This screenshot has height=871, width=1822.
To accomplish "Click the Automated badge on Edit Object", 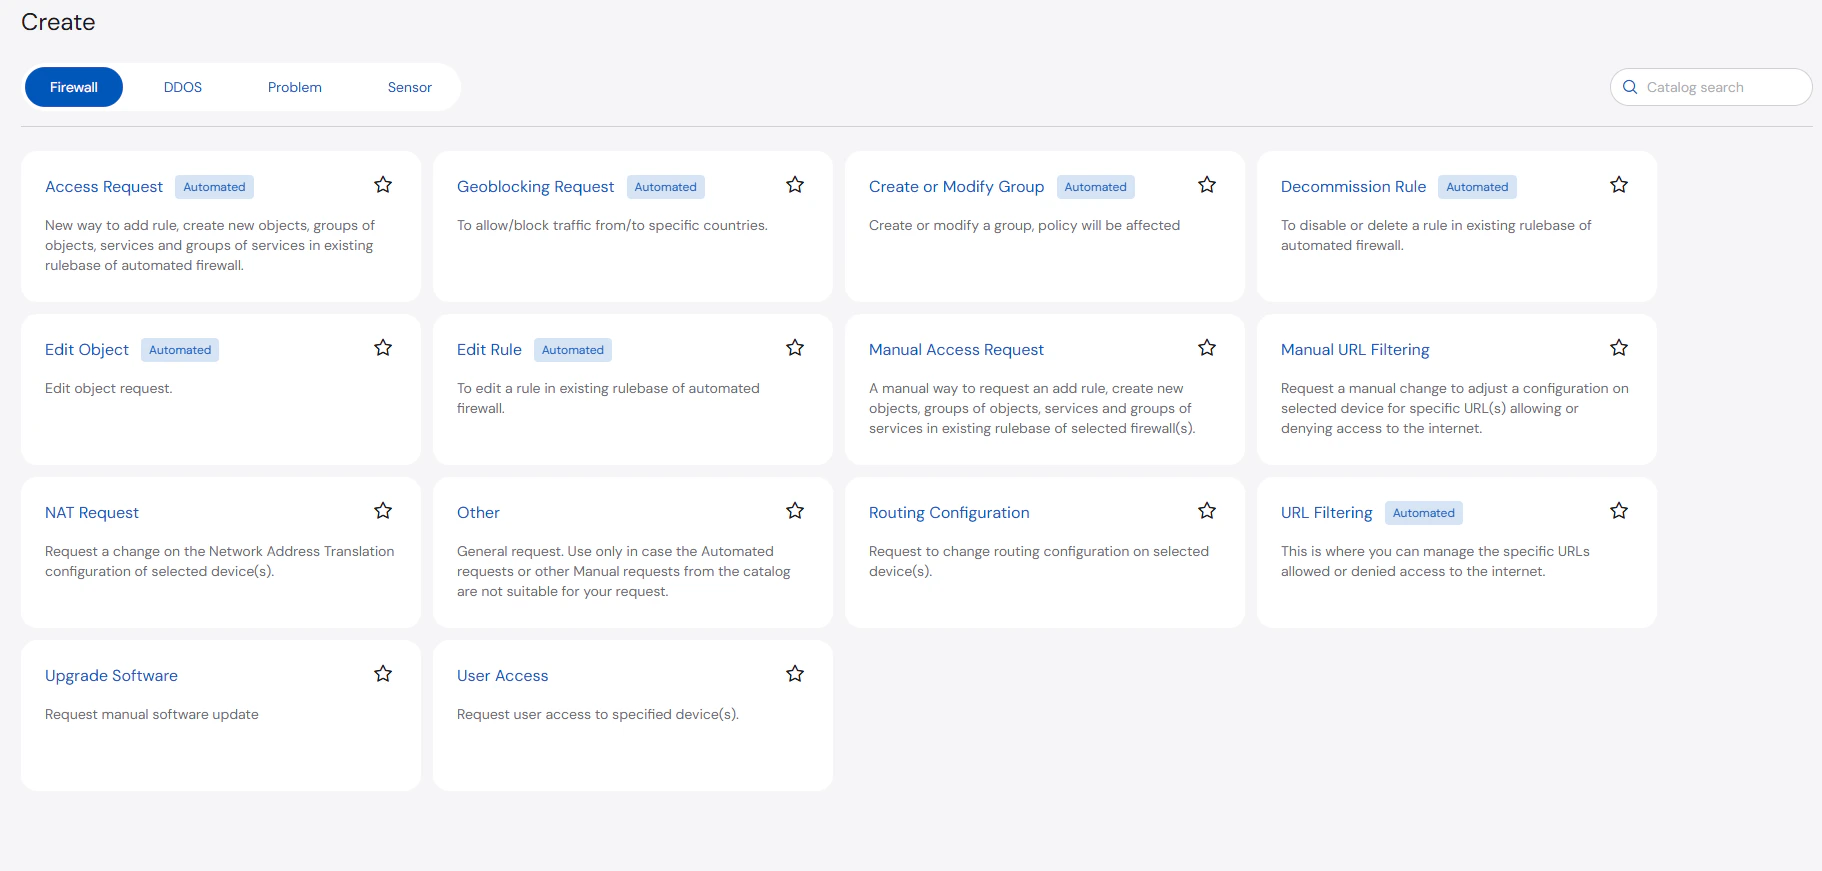I will pos(180,350).
